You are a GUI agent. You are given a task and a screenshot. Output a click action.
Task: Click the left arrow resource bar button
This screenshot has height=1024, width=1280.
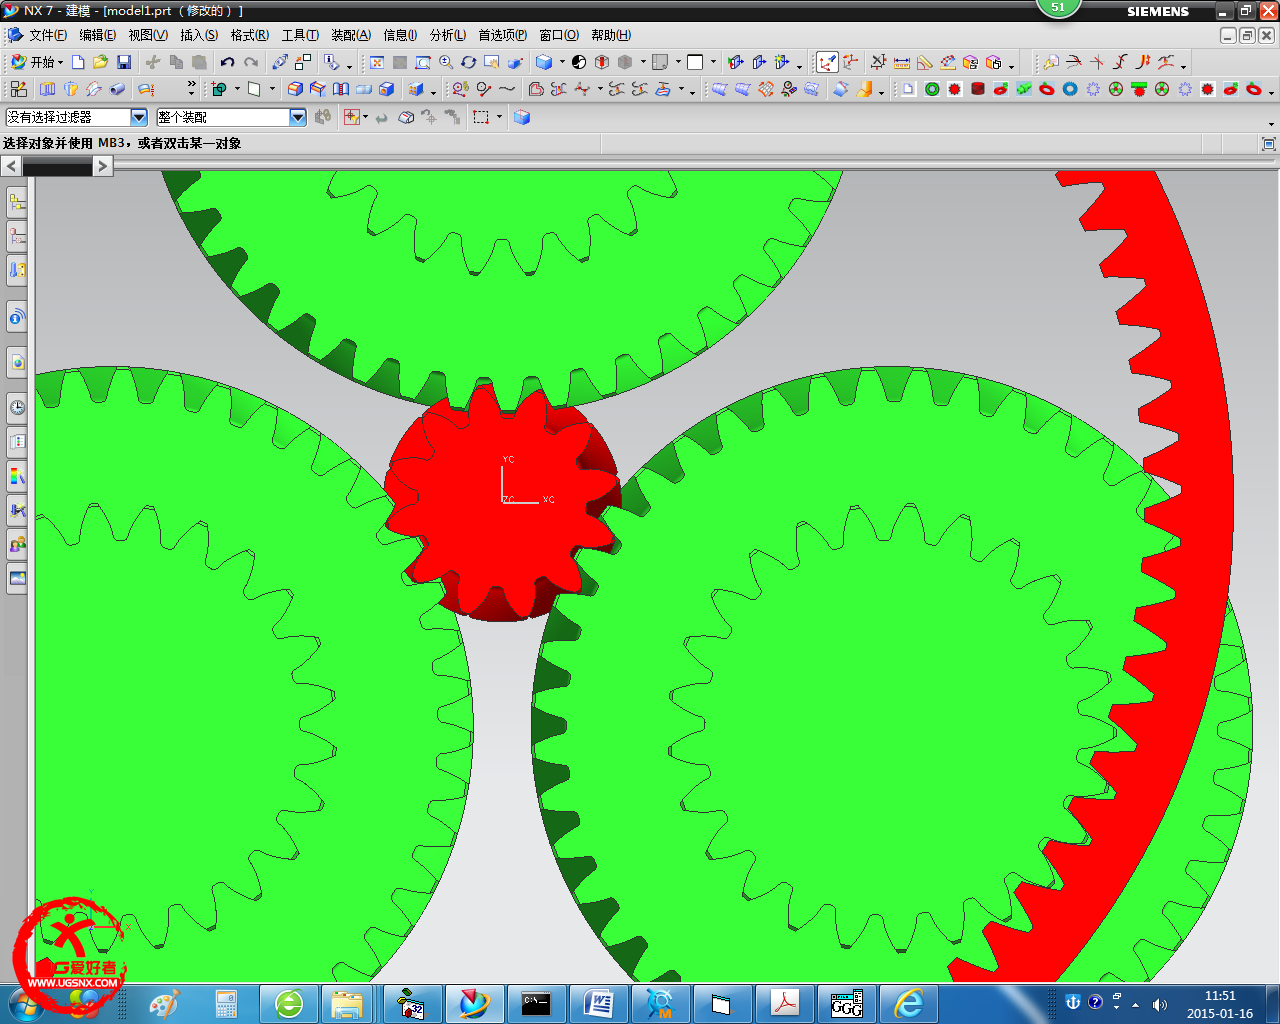click(11, 166)
